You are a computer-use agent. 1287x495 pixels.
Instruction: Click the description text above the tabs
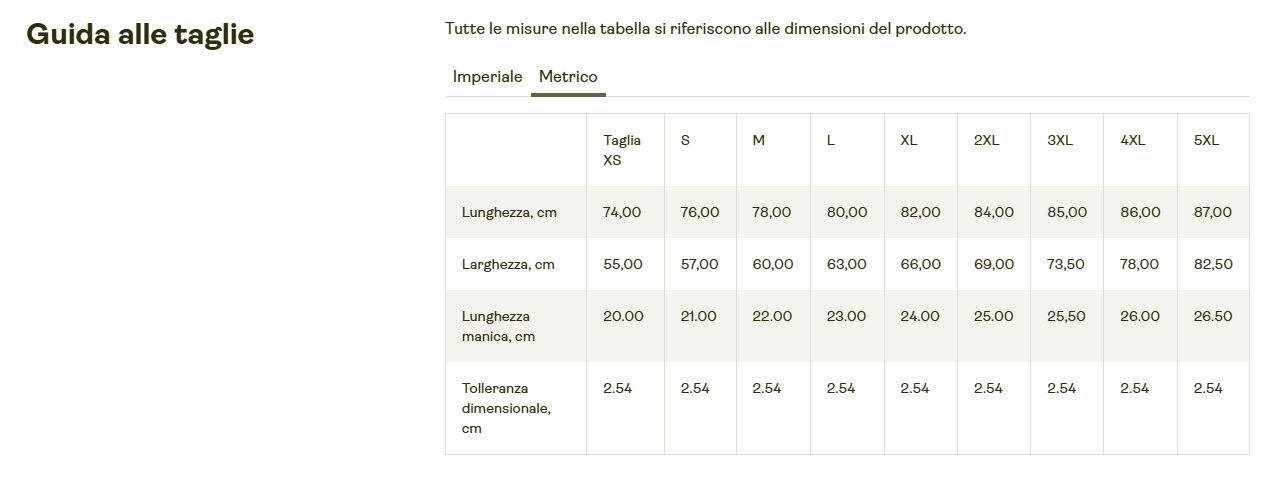[705, 29]
